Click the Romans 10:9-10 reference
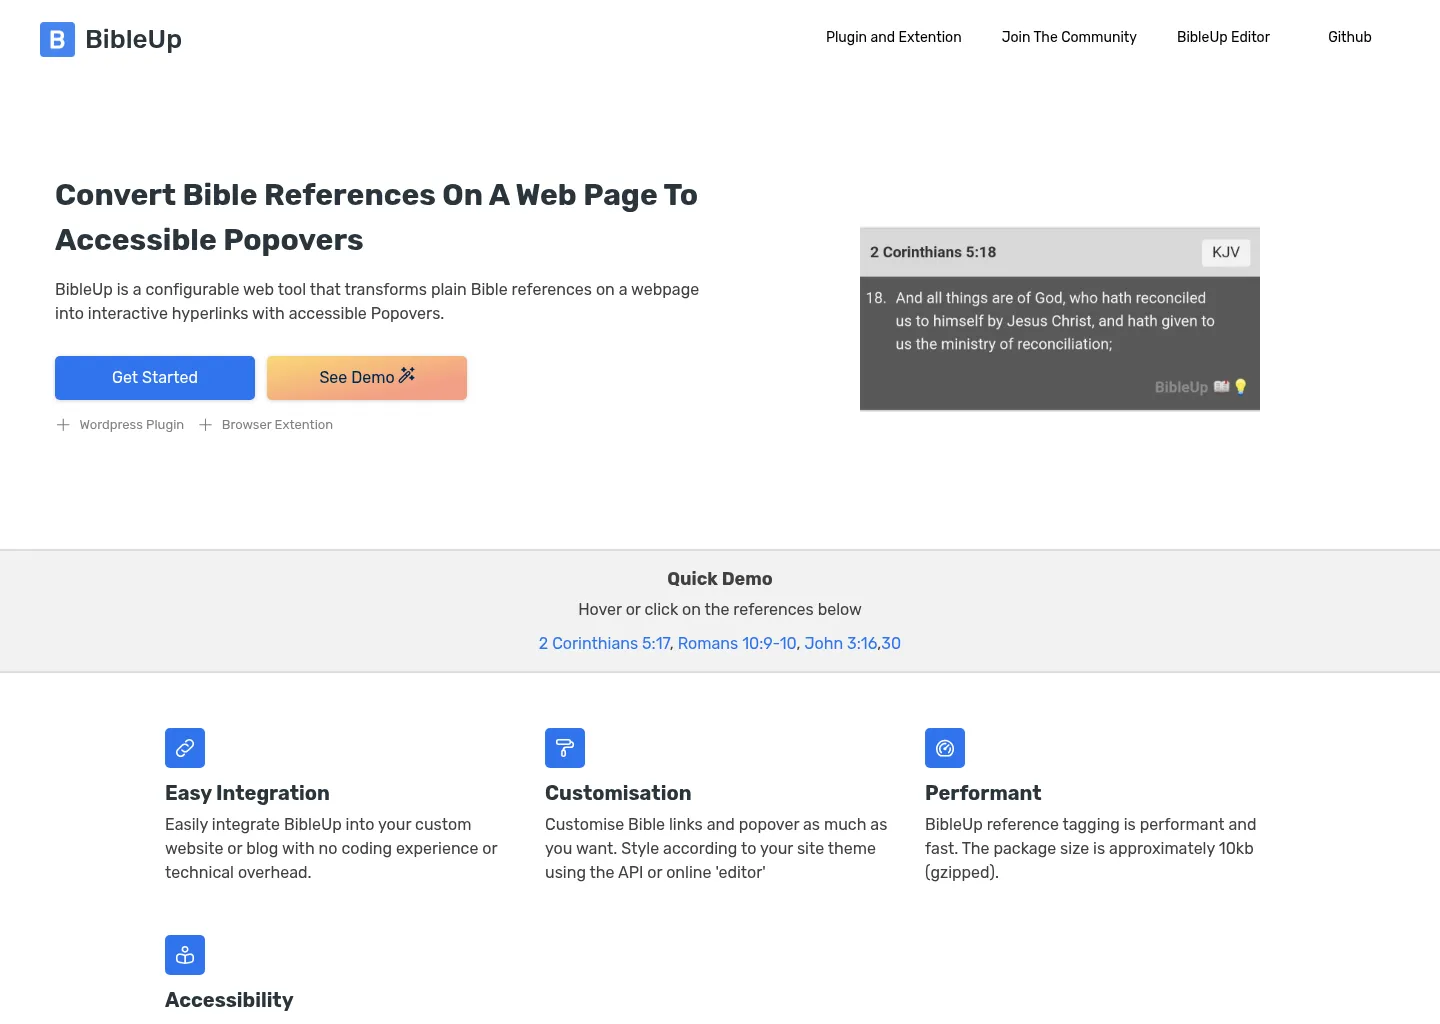The image size is (1440, 1024). tap(737, 643)
